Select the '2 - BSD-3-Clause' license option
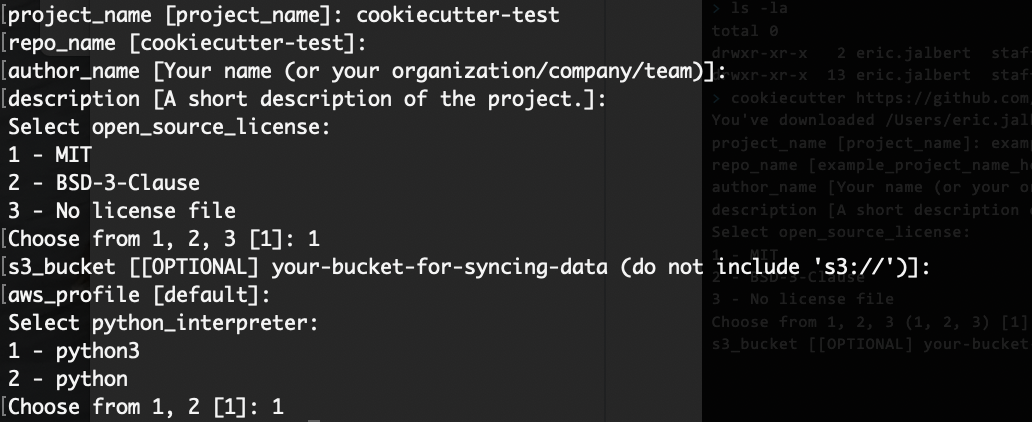 104,183
